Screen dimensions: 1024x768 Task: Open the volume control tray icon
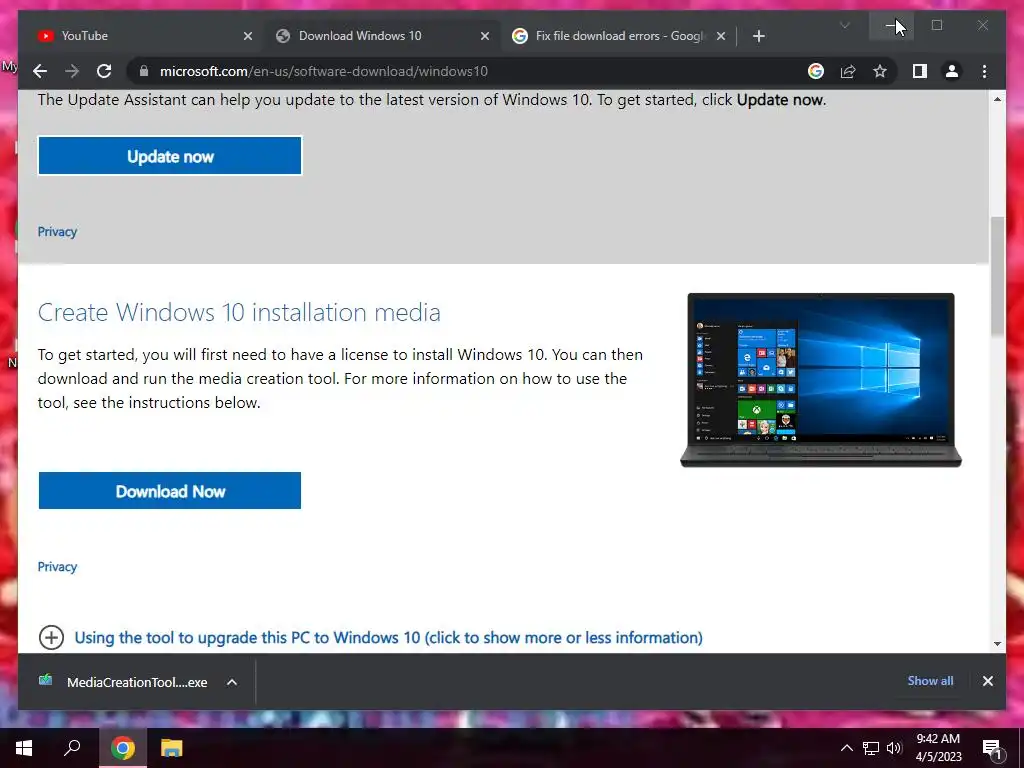click(x=894, y=748)
